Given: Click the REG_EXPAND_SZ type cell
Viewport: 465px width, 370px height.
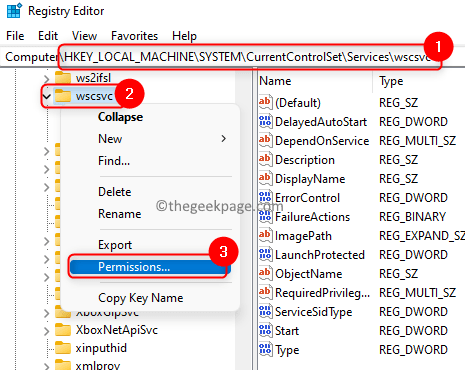Looking at the screenshot, I should [422, 236].
